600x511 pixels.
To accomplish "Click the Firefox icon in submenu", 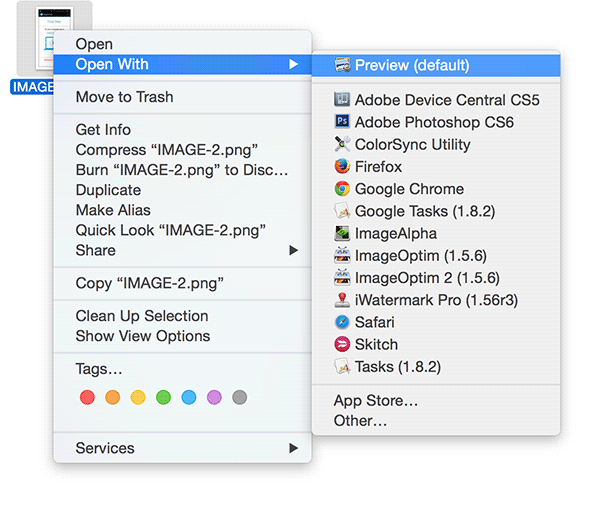I will (x=342, y=167).
